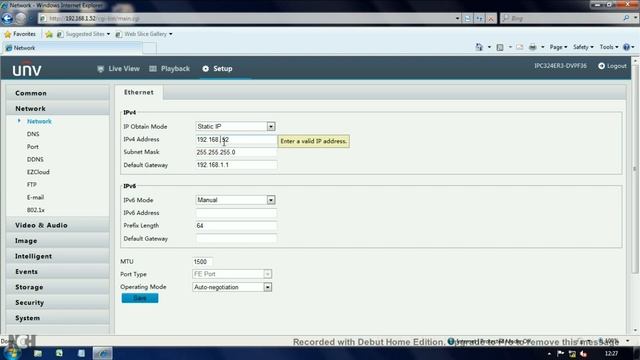Click the Subnet Mask field
The height and width of the screenshot is (360, 640).
pos(236,152)
